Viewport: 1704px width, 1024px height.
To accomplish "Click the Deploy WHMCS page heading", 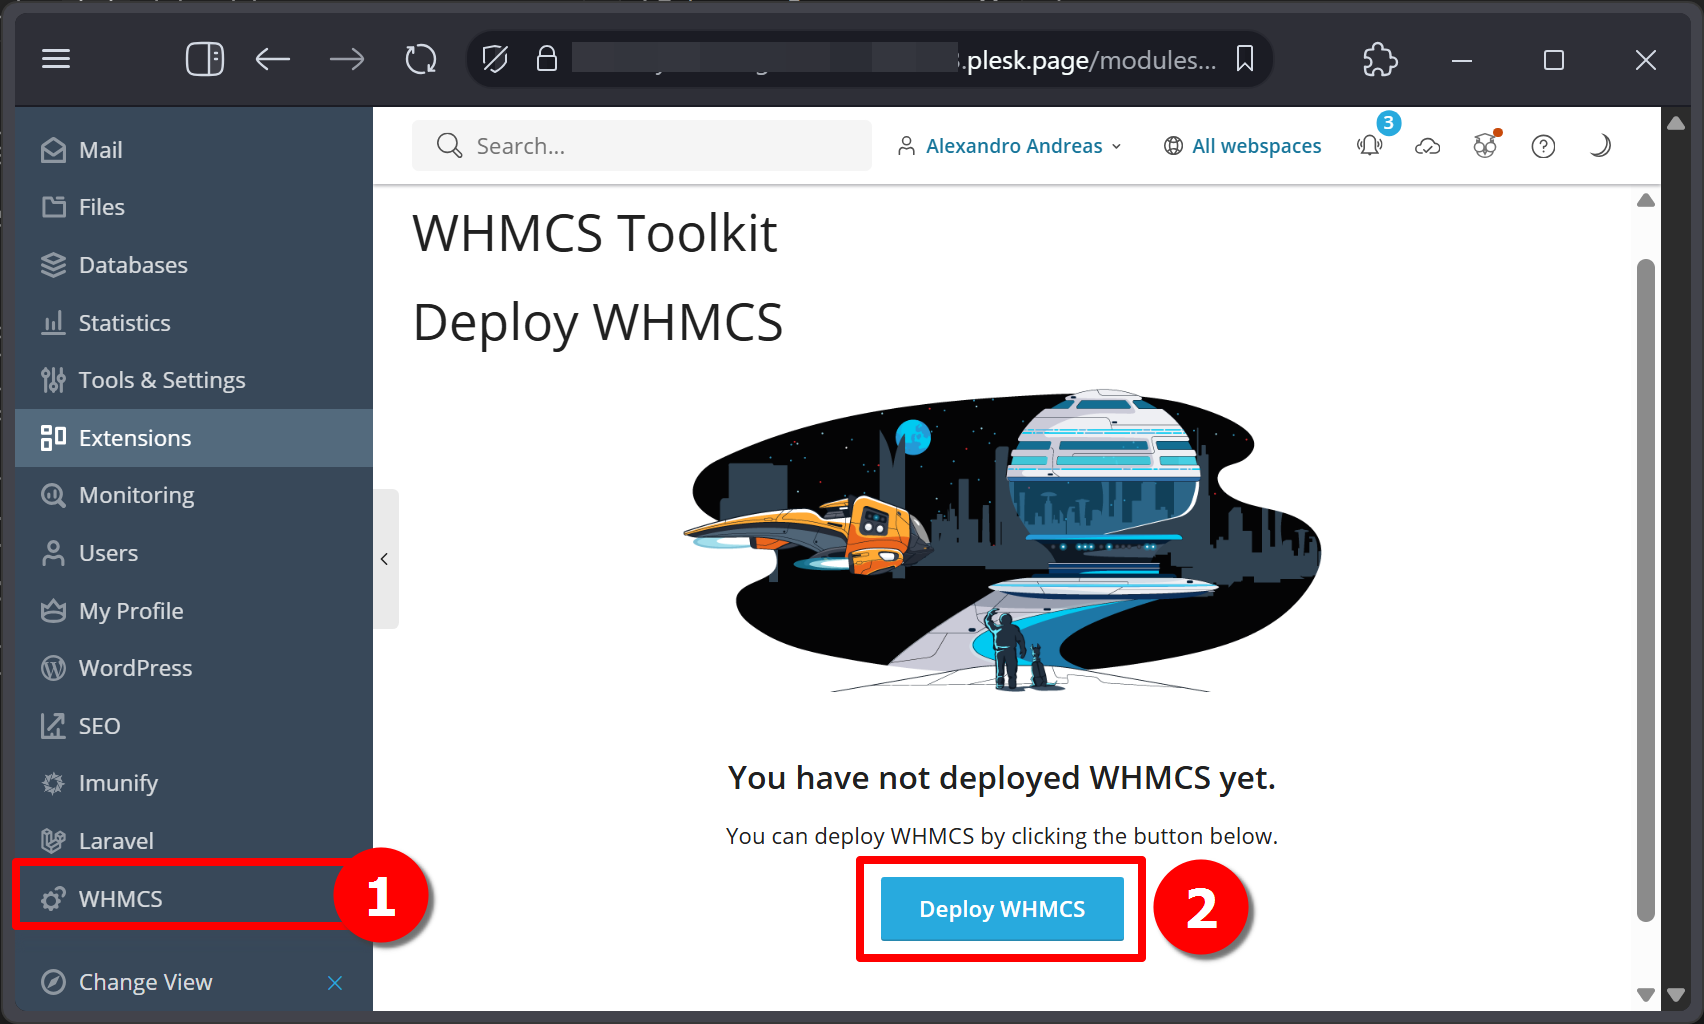I will [598, 323].
